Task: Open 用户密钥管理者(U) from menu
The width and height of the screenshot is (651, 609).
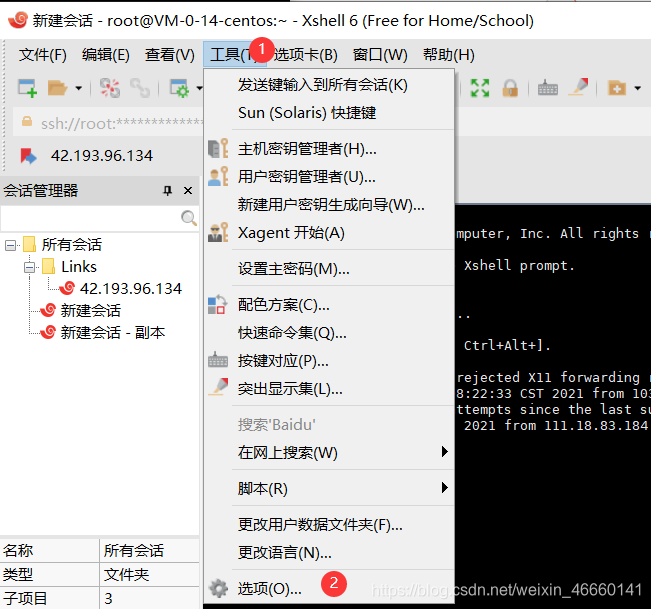Action: tap(329, 177)
